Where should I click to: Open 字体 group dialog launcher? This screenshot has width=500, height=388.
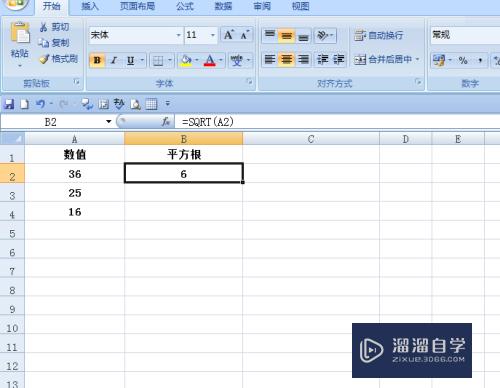(x=249, y=82)
